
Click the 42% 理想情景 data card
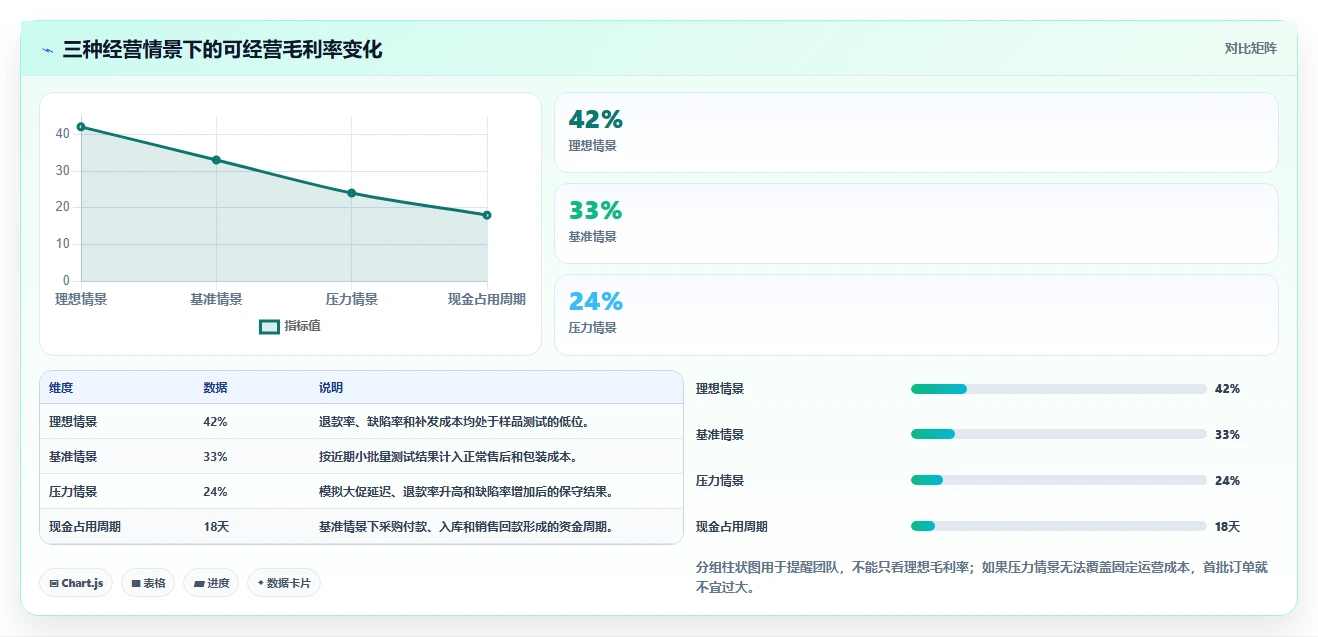[x=916, y=133]
